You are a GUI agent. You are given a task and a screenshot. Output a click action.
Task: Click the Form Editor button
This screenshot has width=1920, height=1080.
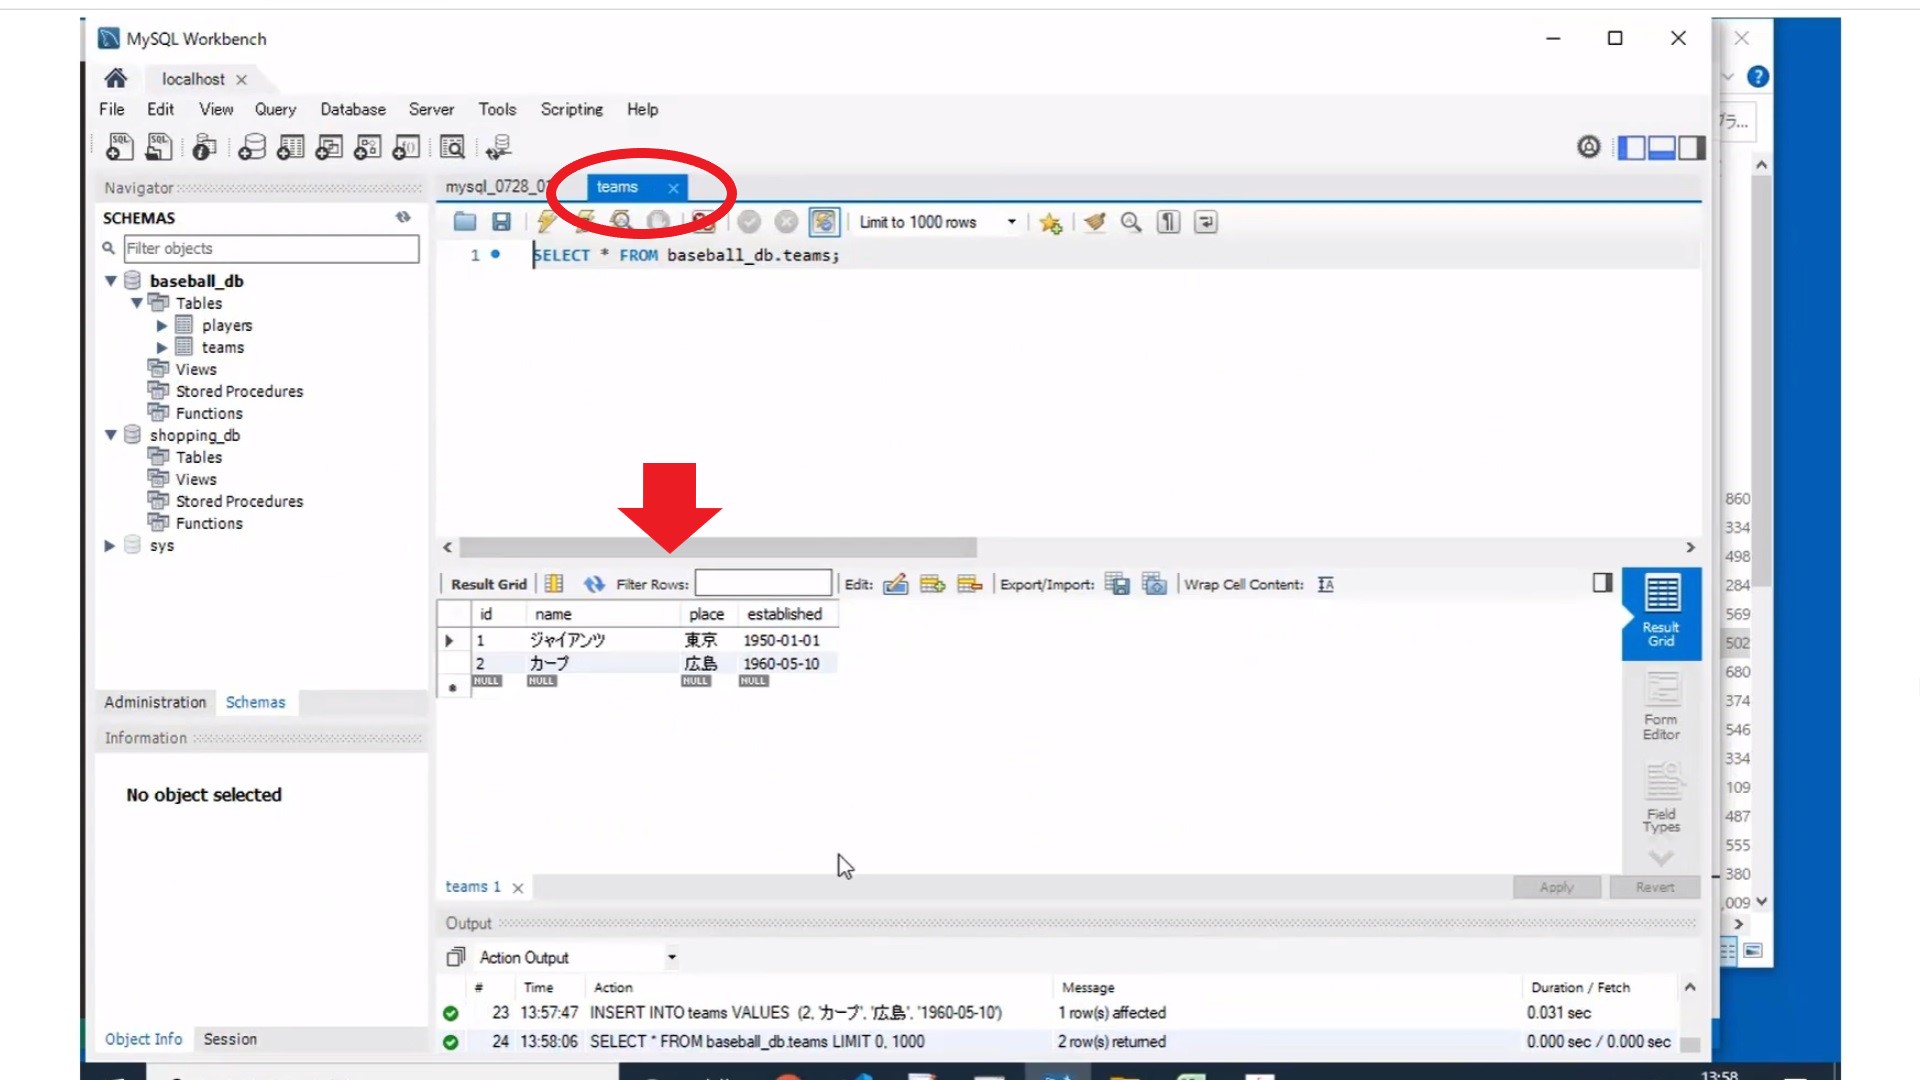click(x=1661, y=706)
